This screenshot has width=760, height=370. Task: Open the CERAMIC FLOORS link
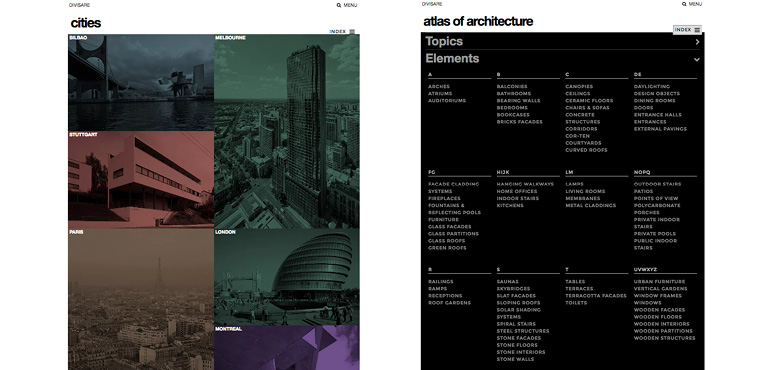[x=589, y=101]
